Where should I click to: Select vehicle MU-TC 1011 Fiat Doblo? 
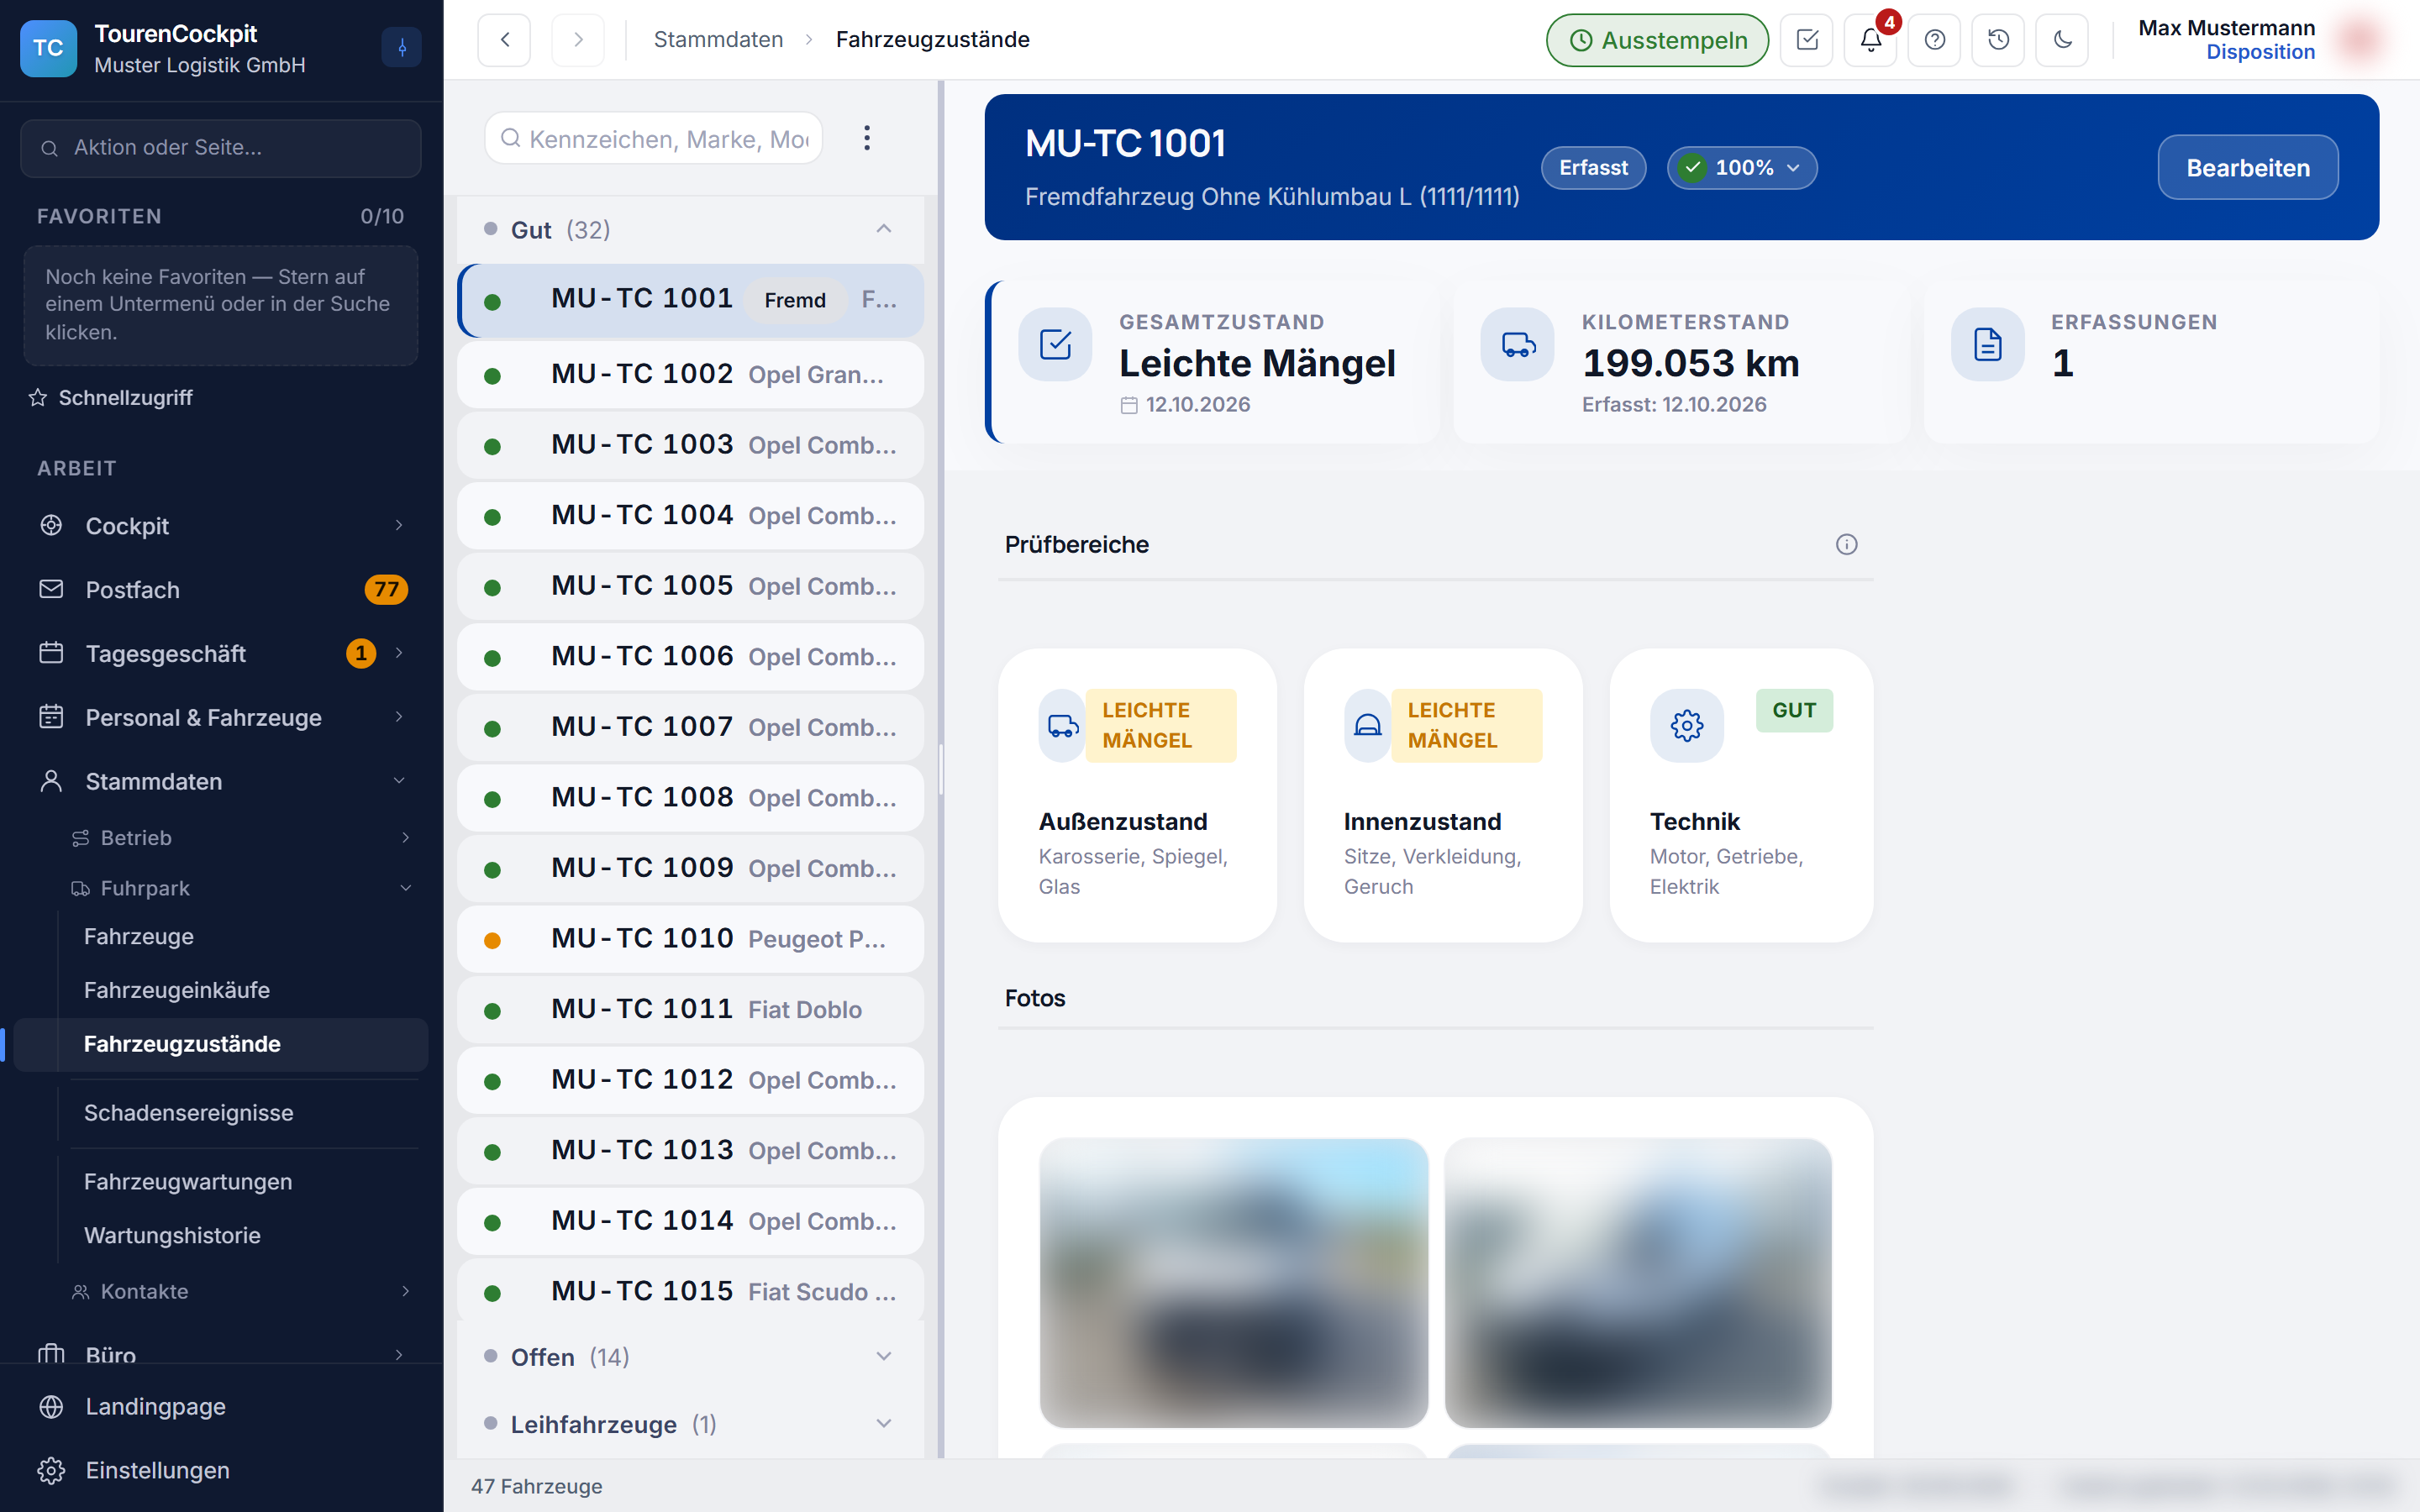tap(690, 1009)
